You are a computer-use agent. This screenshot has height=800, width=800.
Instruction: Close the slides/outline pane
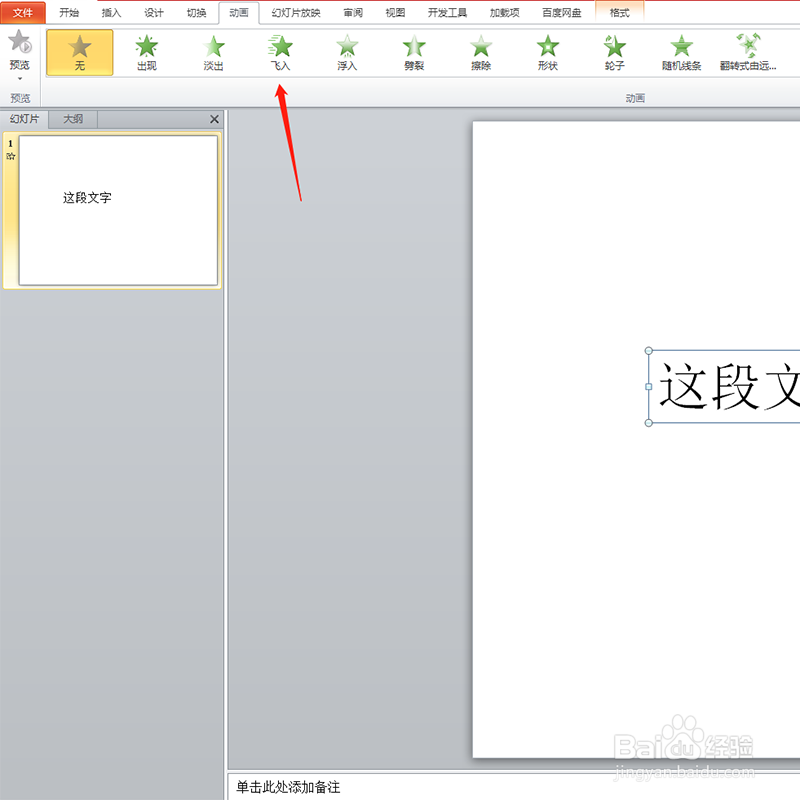[x=214, y=119]
